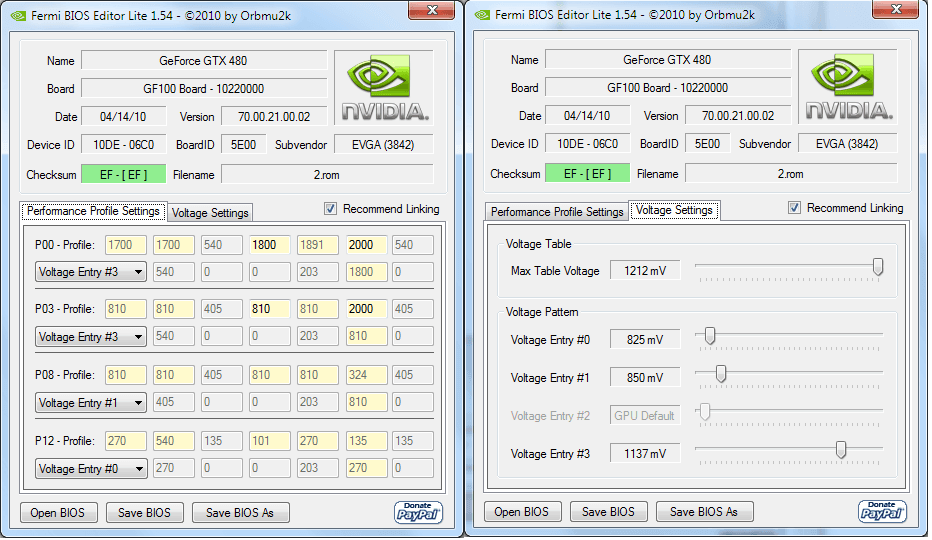This screenshot has width=932, height=540.
Task: Click the Filename 2.rom field in left window
Action: (327, 175)
